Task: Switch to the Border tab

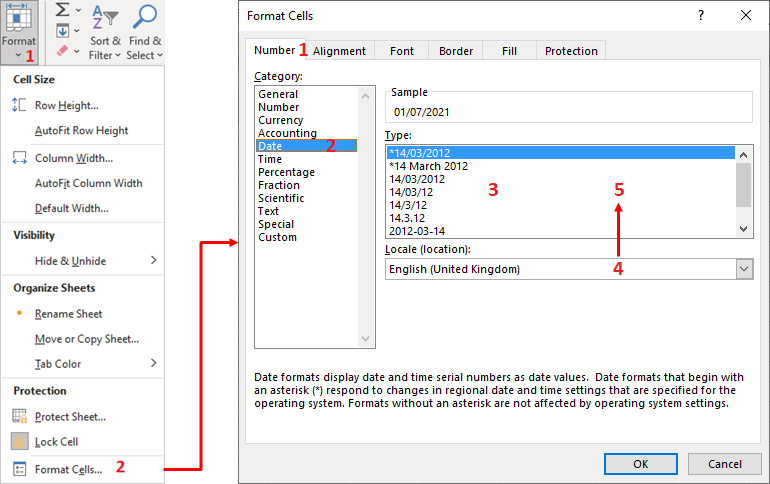Action: [456, 51]
